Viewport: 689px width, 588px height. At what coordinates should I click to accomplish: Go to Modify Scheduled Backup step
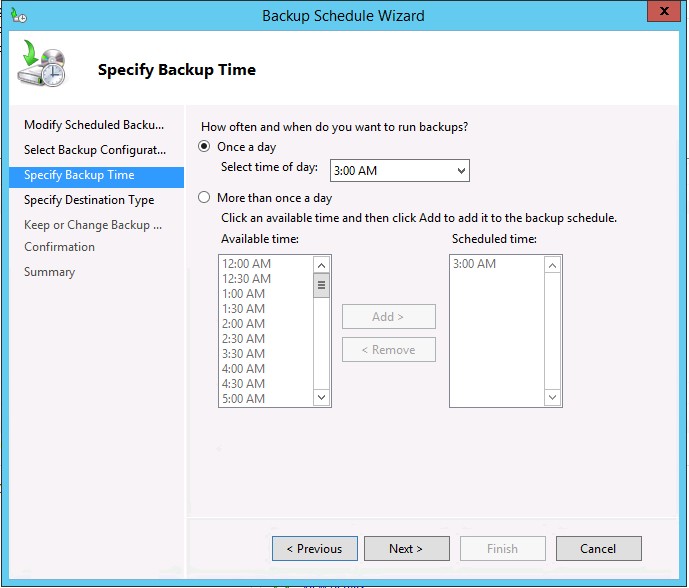pyautogui.click(x=93, y=125)
